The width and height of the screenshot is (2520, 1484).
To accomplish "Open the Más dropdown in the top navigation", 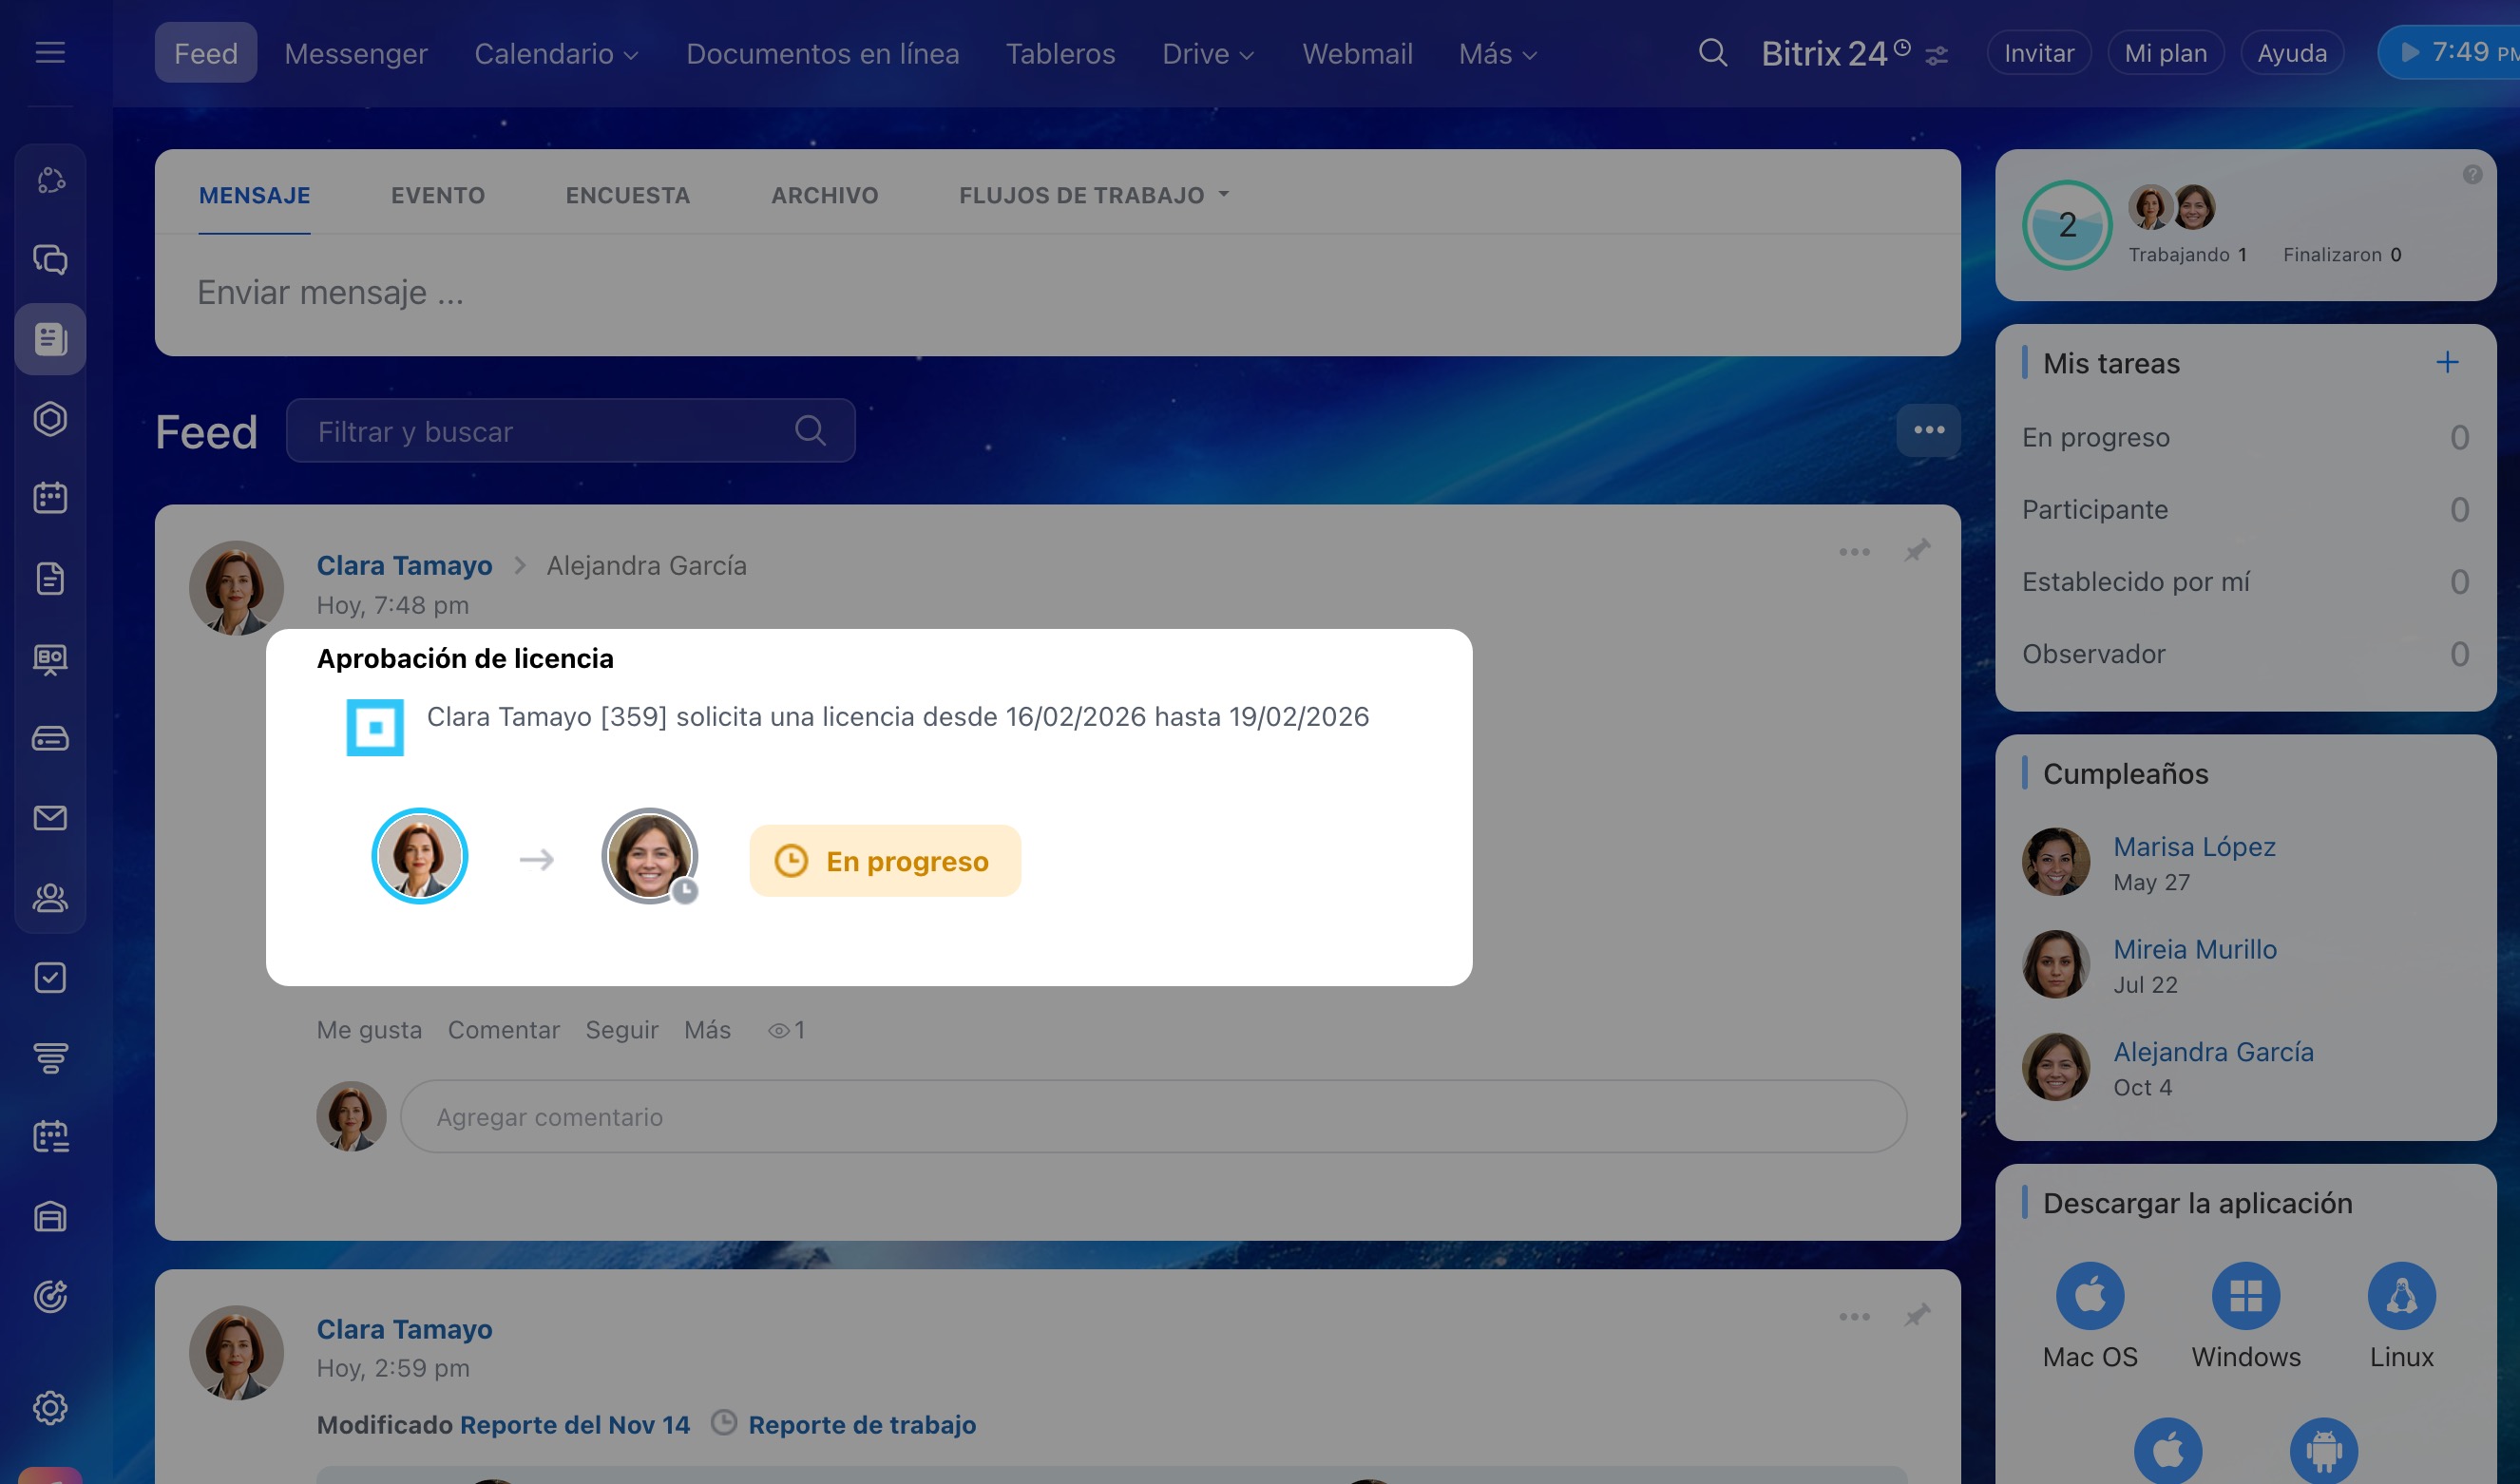I will pyautogui.click(x=1497, y=54).
